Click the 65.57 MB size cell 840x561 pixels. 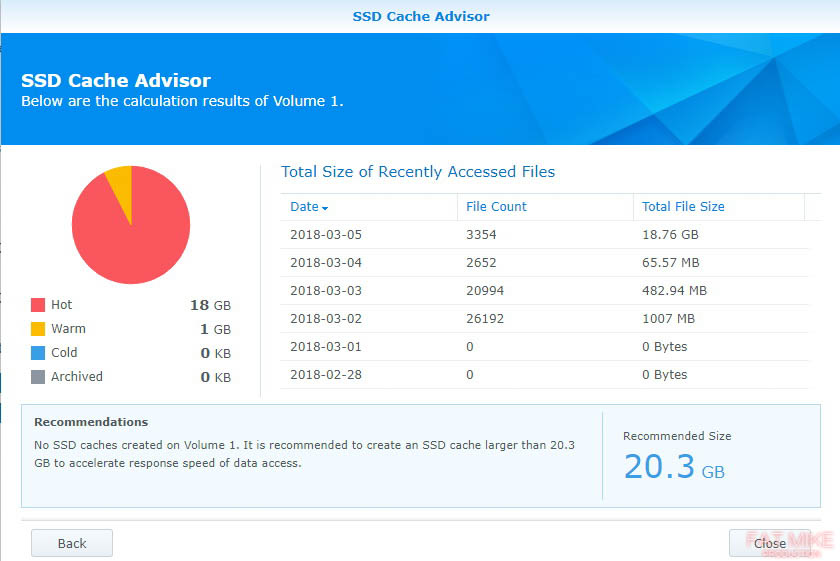click(x=671, y=263)
